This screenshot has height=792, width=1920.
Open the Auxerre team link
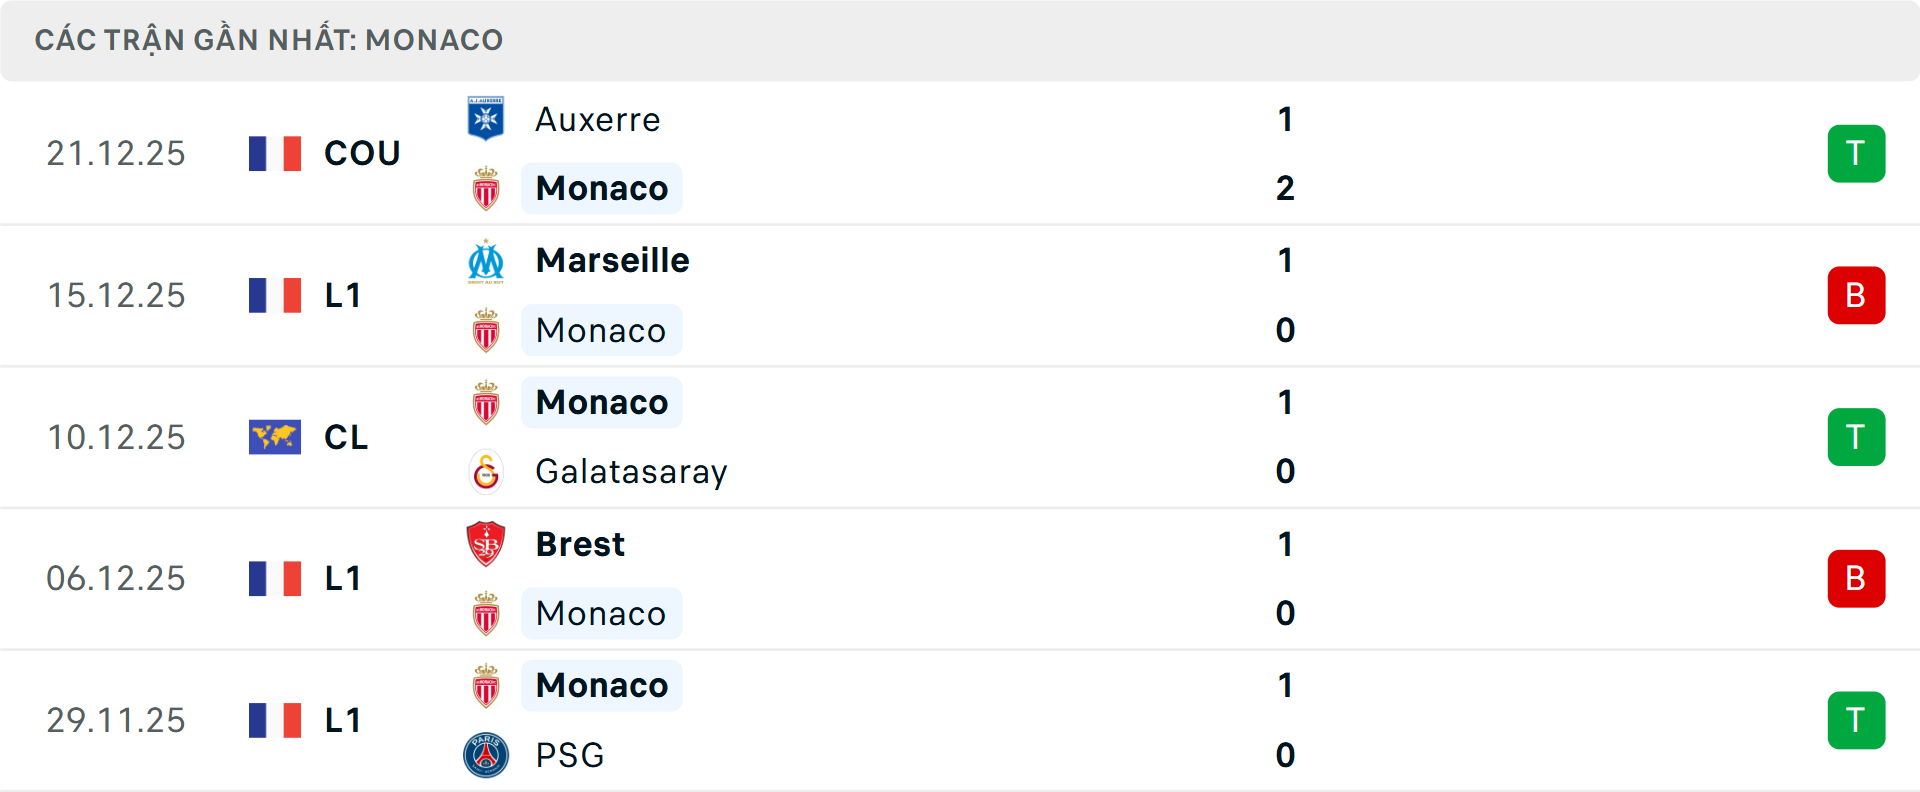(x=598, y=120)
